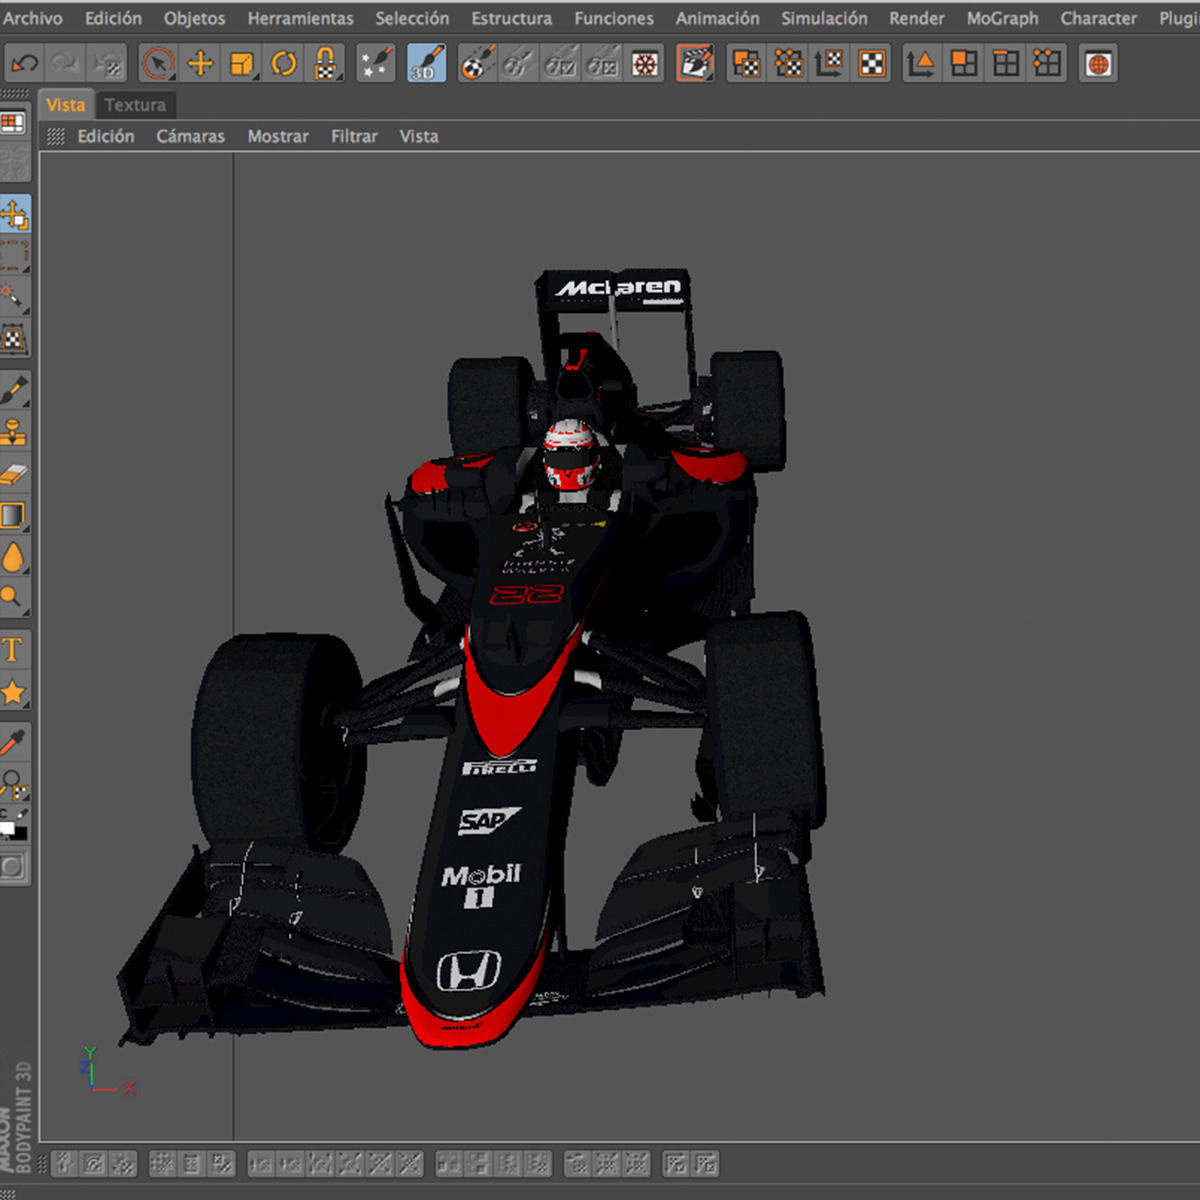Viewport: 1200px width, 1200px height.
Task: Select the Vista tab
Action: (66, 104)
